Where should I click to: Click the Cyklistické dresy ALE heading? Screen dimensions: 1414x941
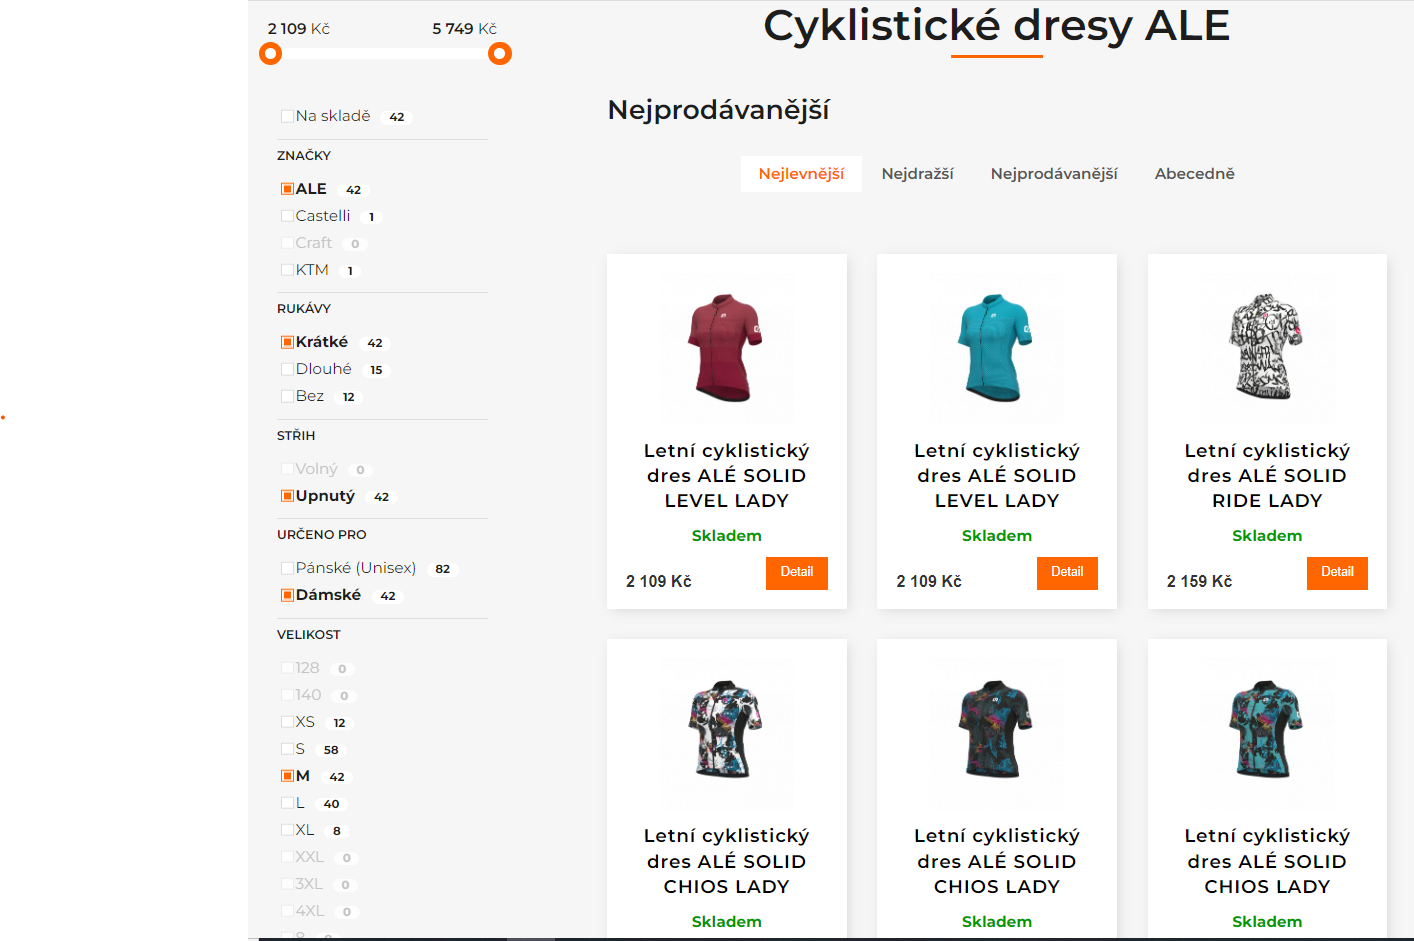[x=996, y=25]
